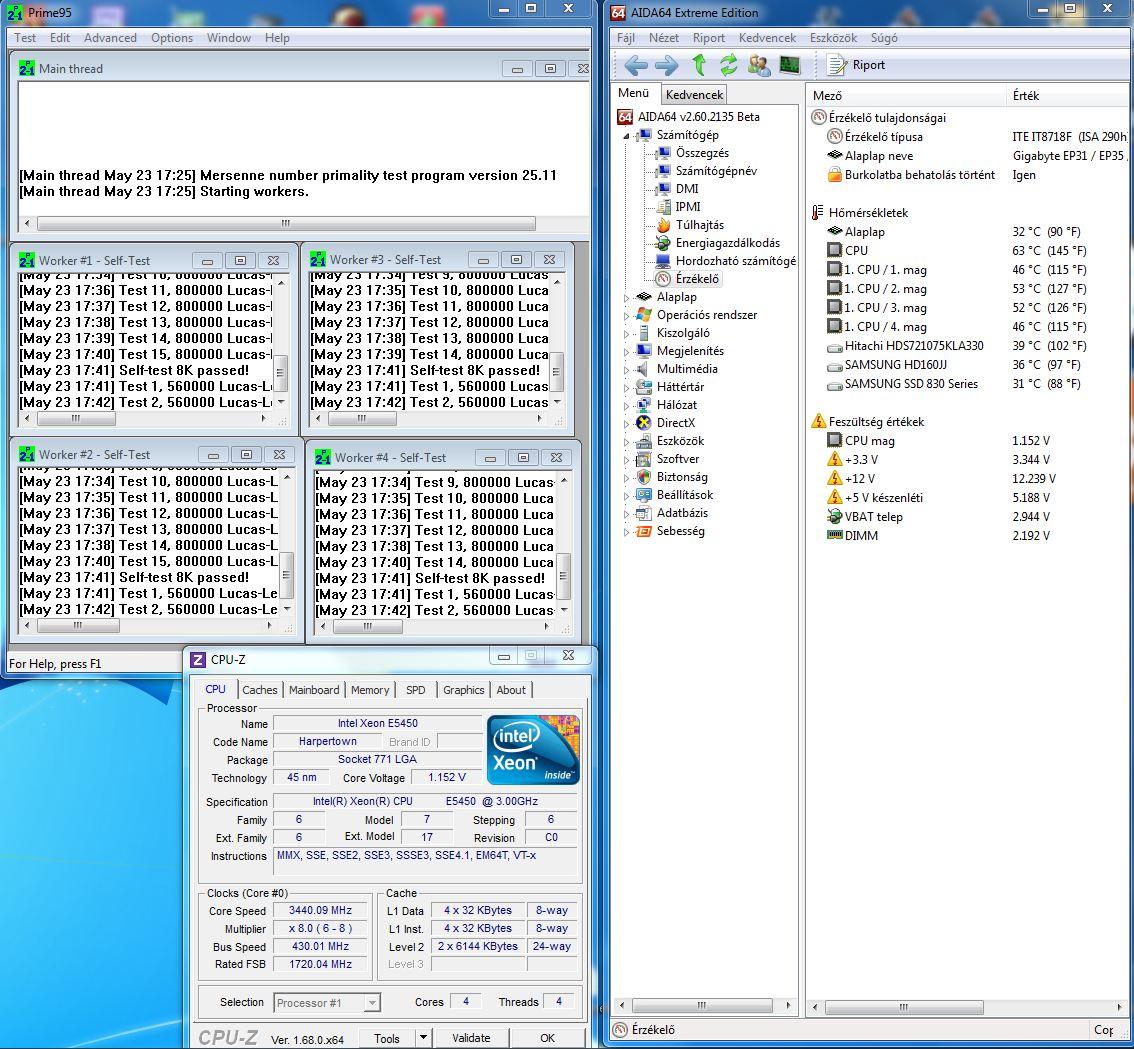This screenshot has height=1049, width=1134.
Task: Expand the Alaplap tree node
Action: click(x=626, y=297)
